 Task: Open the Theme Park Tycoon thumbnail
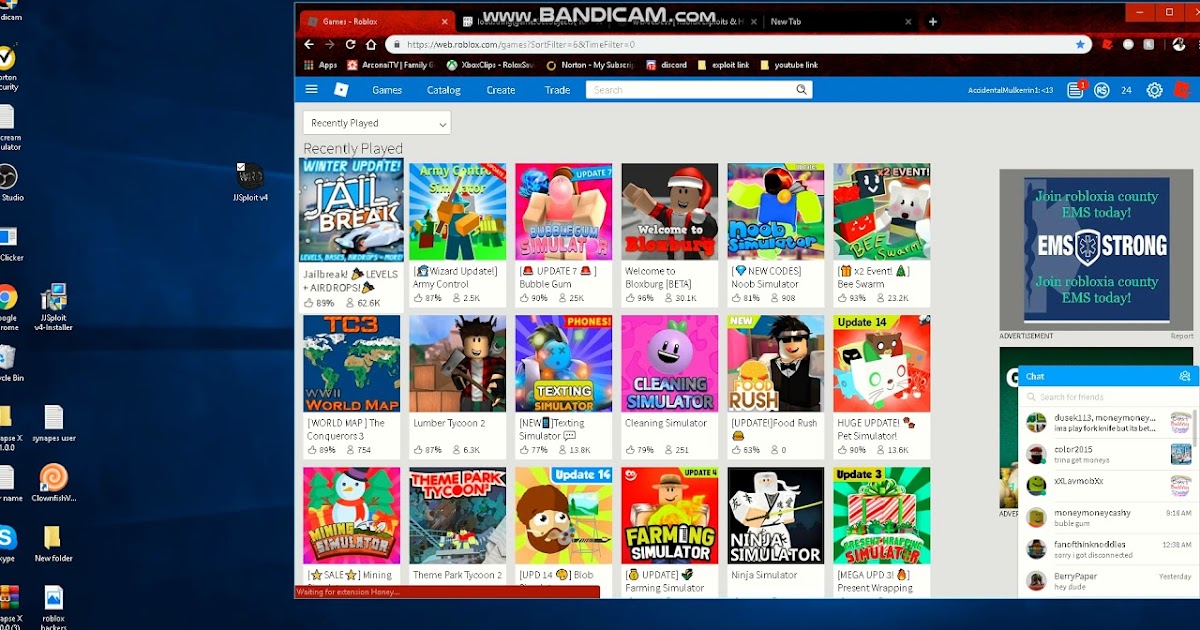pos(458,516)
